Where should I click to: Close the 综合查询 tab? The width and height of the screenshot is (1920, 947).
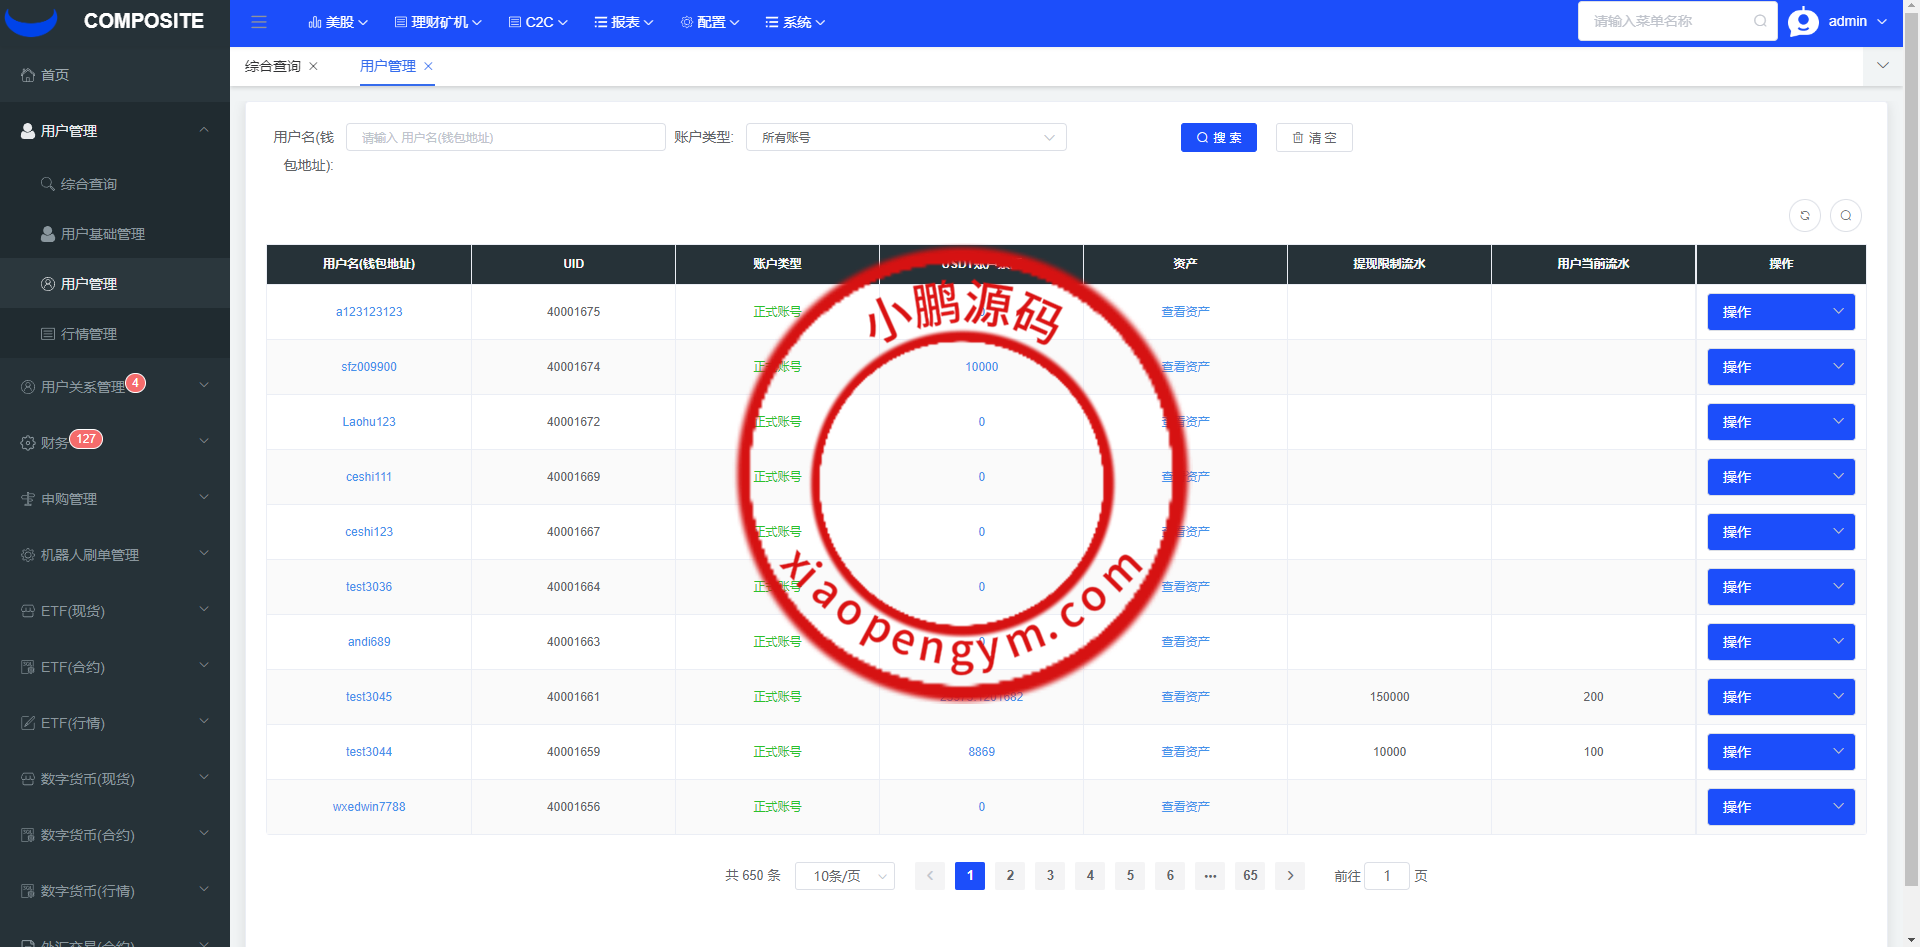(x=314, y=66)
